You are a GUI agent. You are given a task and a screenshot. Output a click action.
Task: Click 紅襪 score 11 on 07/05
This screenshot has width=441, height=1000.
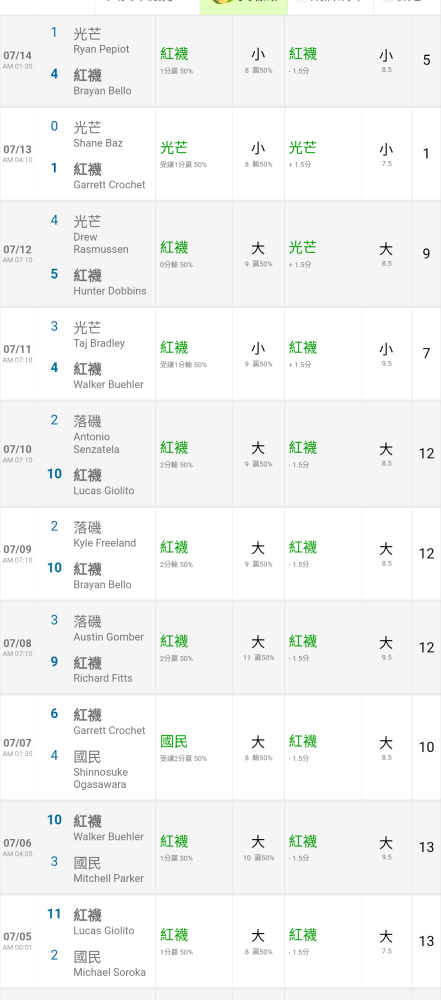pyautogui.click(x=54, y=914)
